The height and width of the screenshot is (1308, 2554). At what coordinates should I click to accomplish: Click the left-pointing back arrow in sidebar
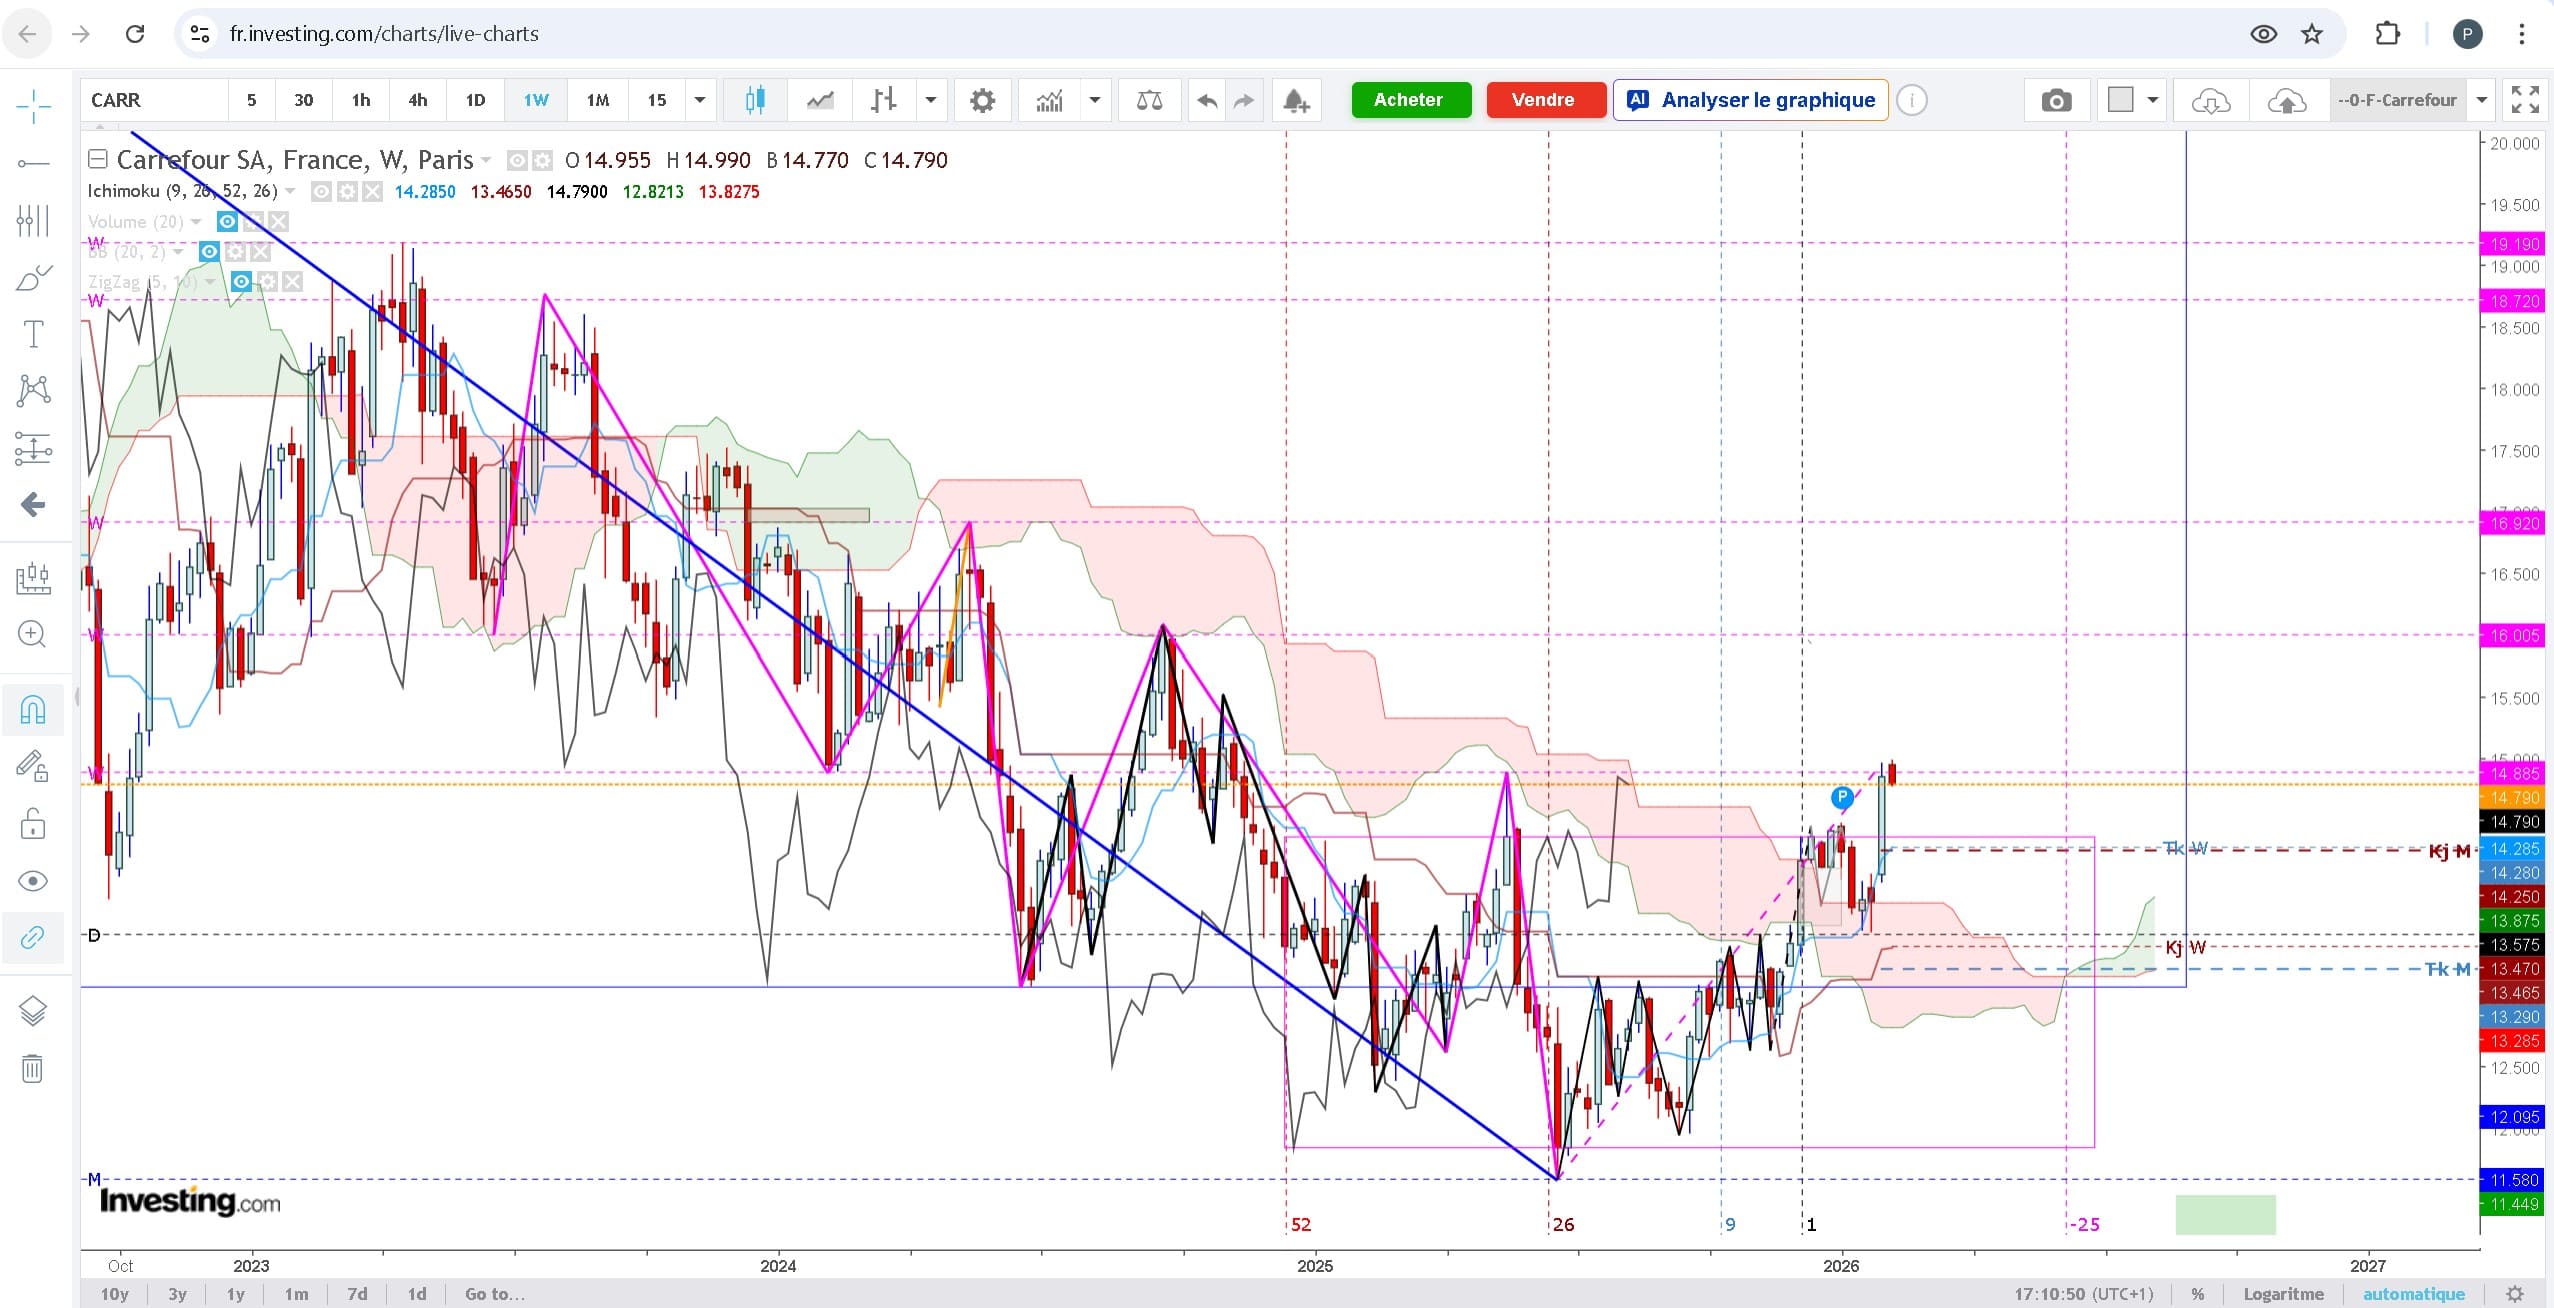pyautogui.click(x=33, y=504)
